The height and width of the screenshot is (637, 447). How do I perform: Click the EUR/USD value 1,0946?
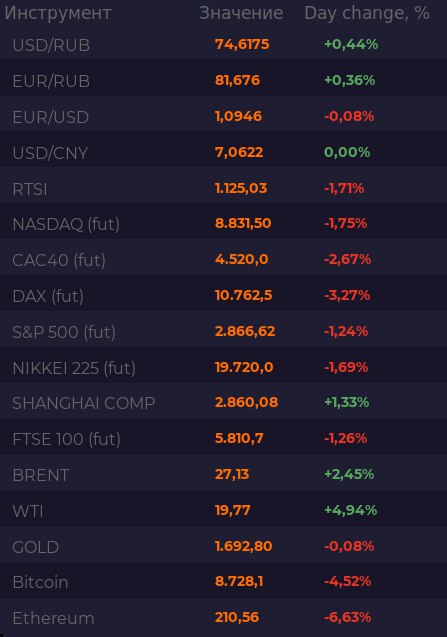(239, 116)
